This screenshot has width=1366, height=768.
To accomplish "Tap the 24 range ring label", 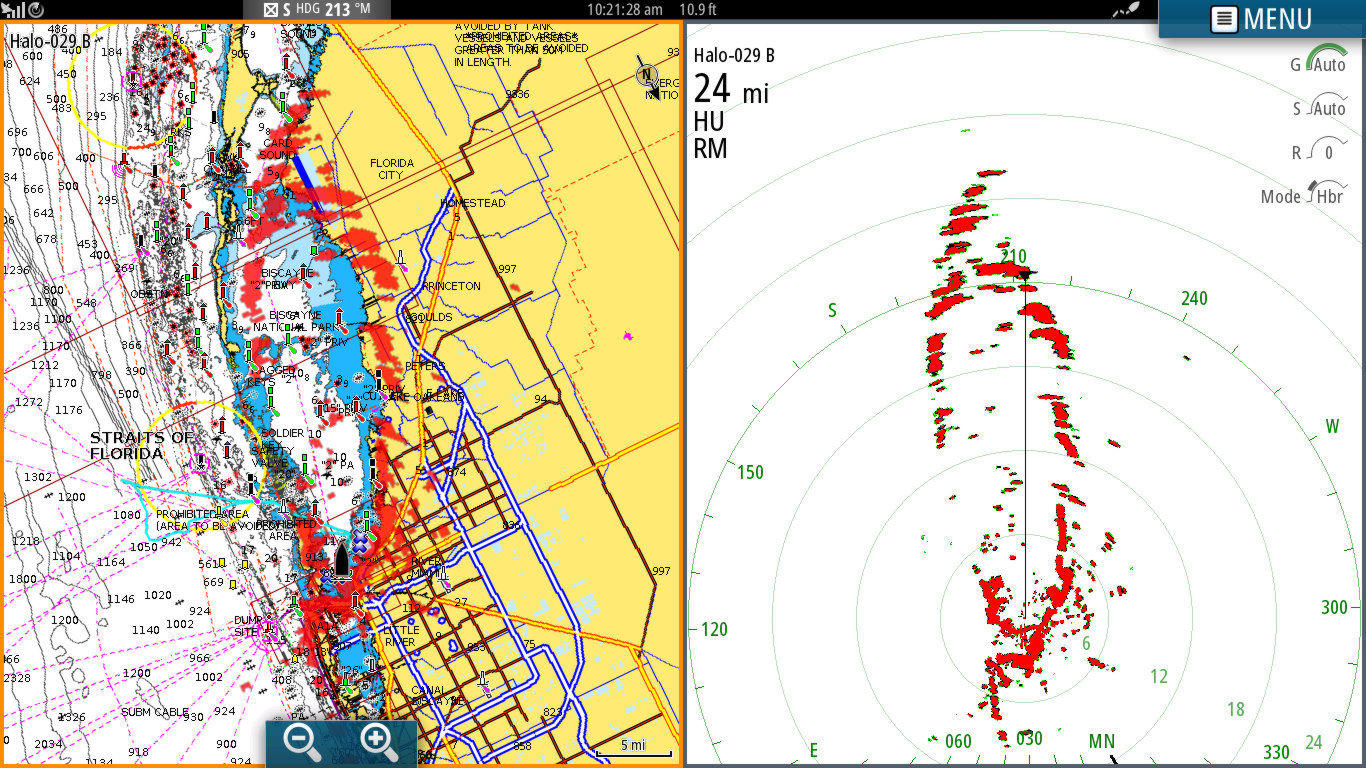I will click(1313, 742).
